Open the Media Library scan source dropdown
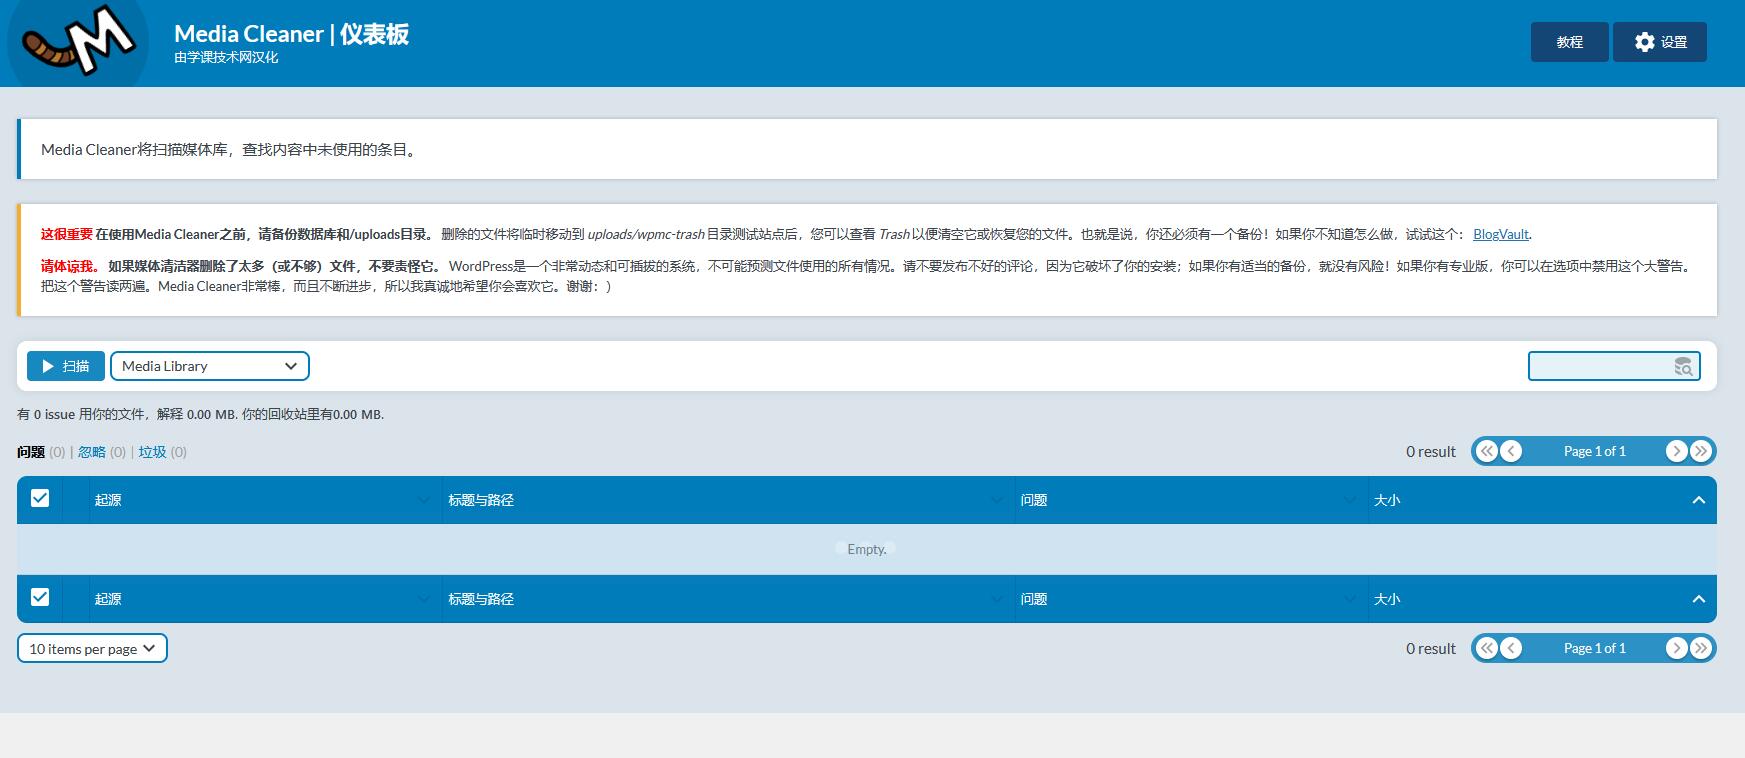The height and width of the screenshot is (758, 1745). click(209, 366)
